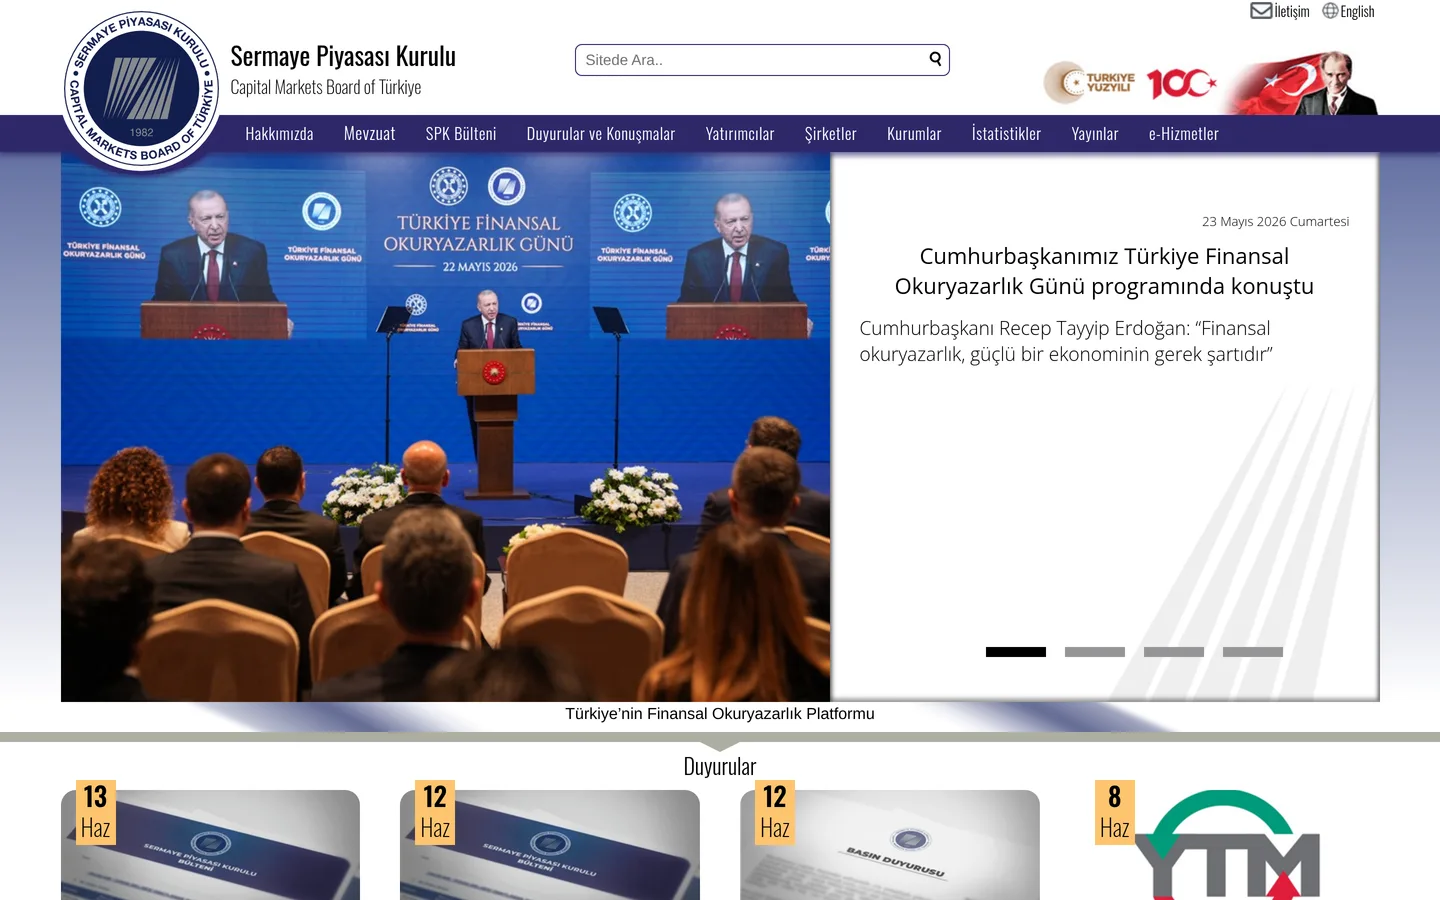The image size is (1440, 900).
Task: Open the SPK Bülteni menu
Action: click(461, 134)
